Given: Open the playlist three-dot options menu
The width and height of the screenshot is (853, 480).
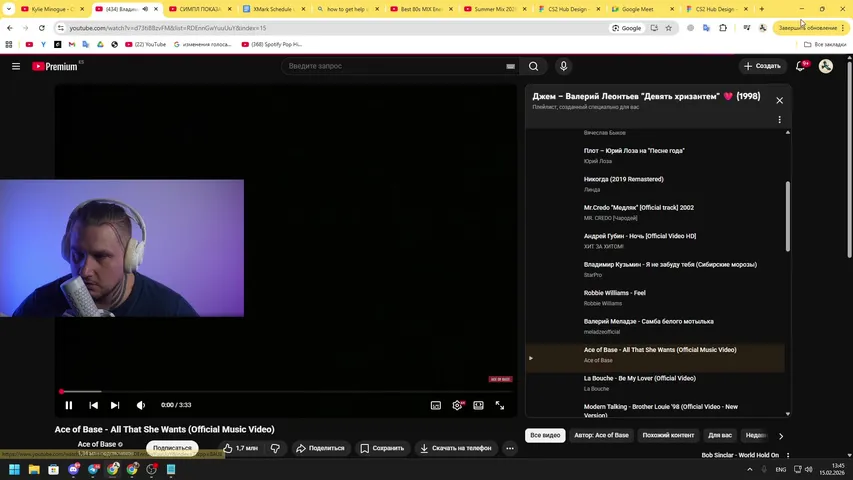Looking at the screenshot, I should [x=779, y=120].
